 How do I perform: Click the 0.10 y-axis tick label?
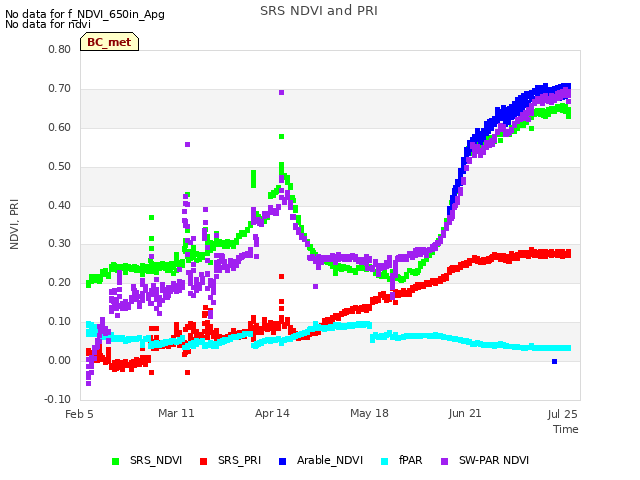pos(60,322)
